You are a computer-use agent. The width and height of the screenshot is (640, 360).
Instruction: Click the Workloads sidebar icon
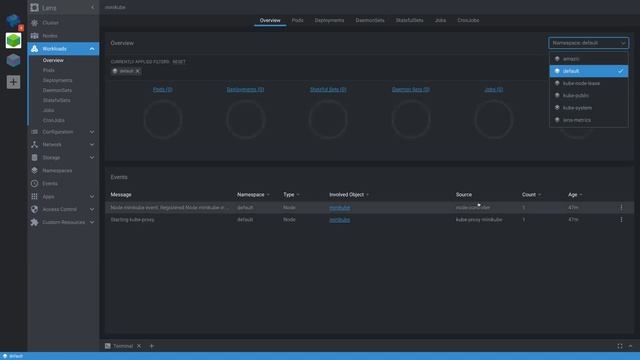[35, 49]
